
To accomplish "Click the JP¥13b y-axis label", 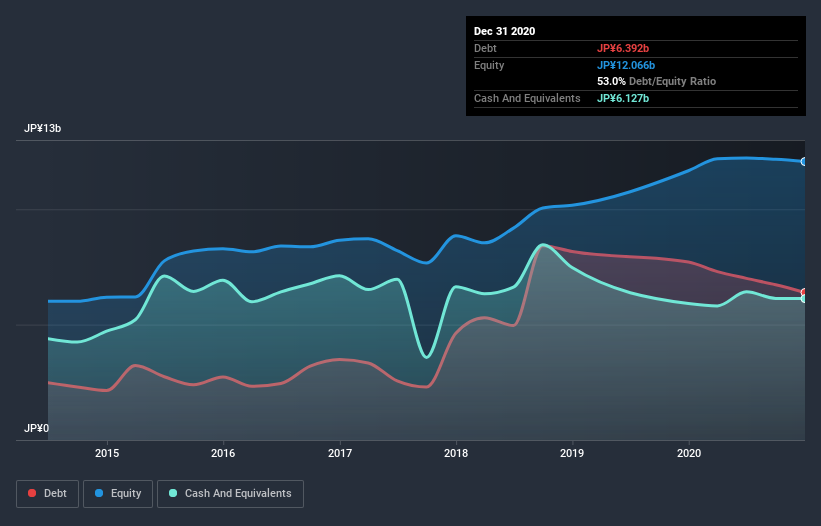I will pos(42,129).
